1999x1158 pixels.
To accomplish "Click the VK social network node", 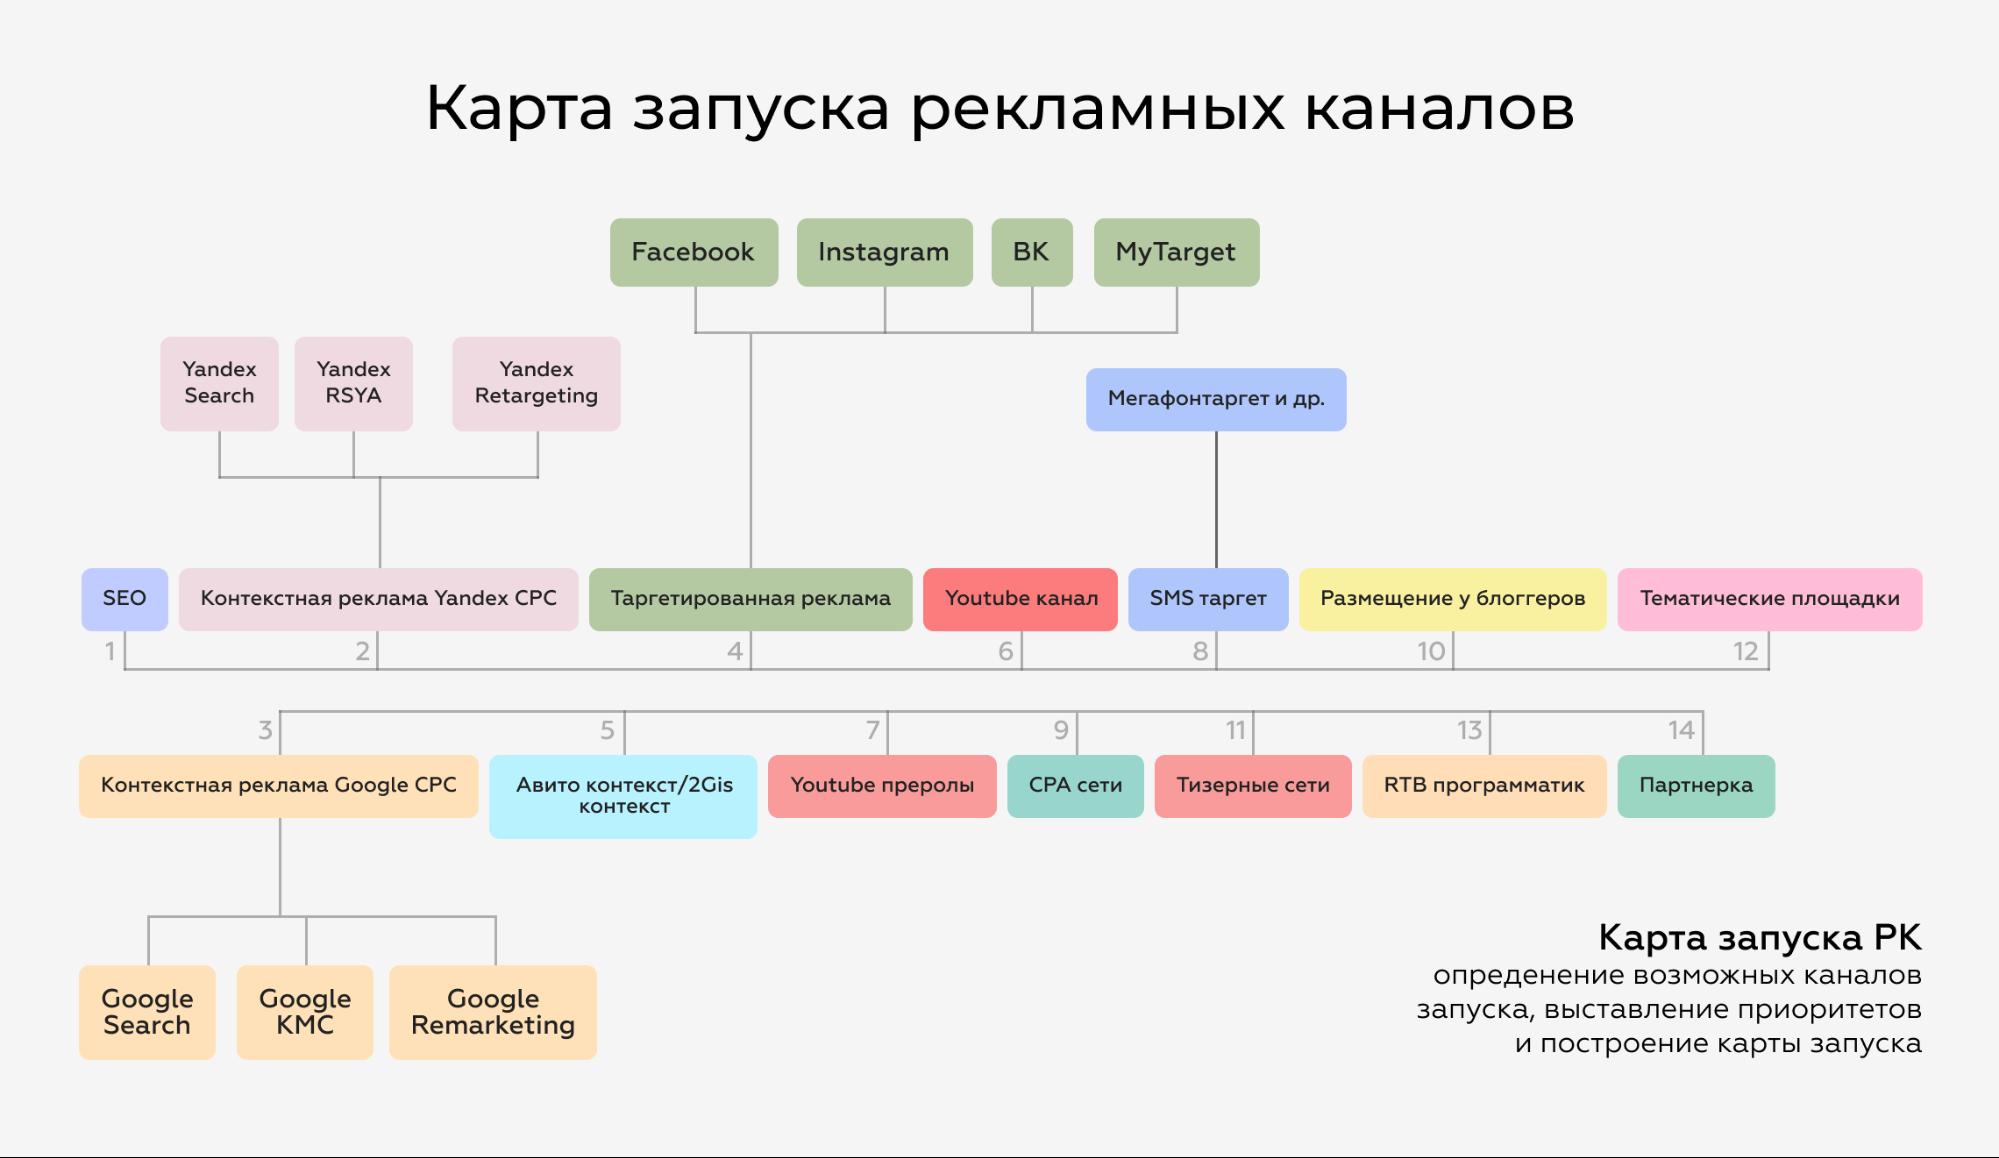I will (x=1031, y=250).
